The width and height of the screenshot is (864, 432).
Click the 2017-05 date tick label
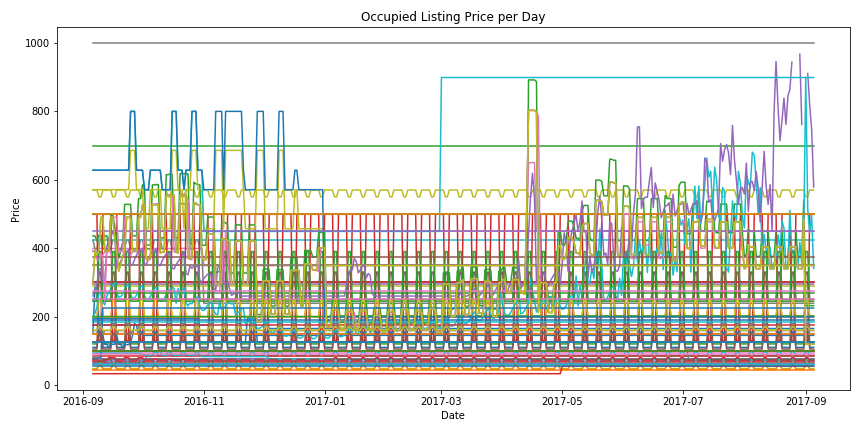coord(561,400)
